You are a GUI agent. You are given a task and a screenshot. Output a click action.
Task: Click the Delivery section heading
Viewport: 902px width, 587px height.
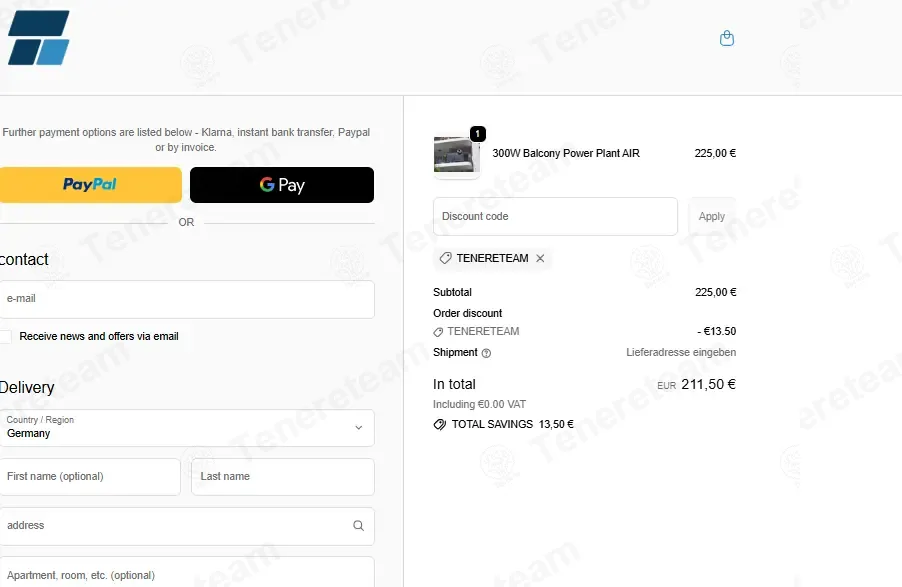[x=26, y=387]
